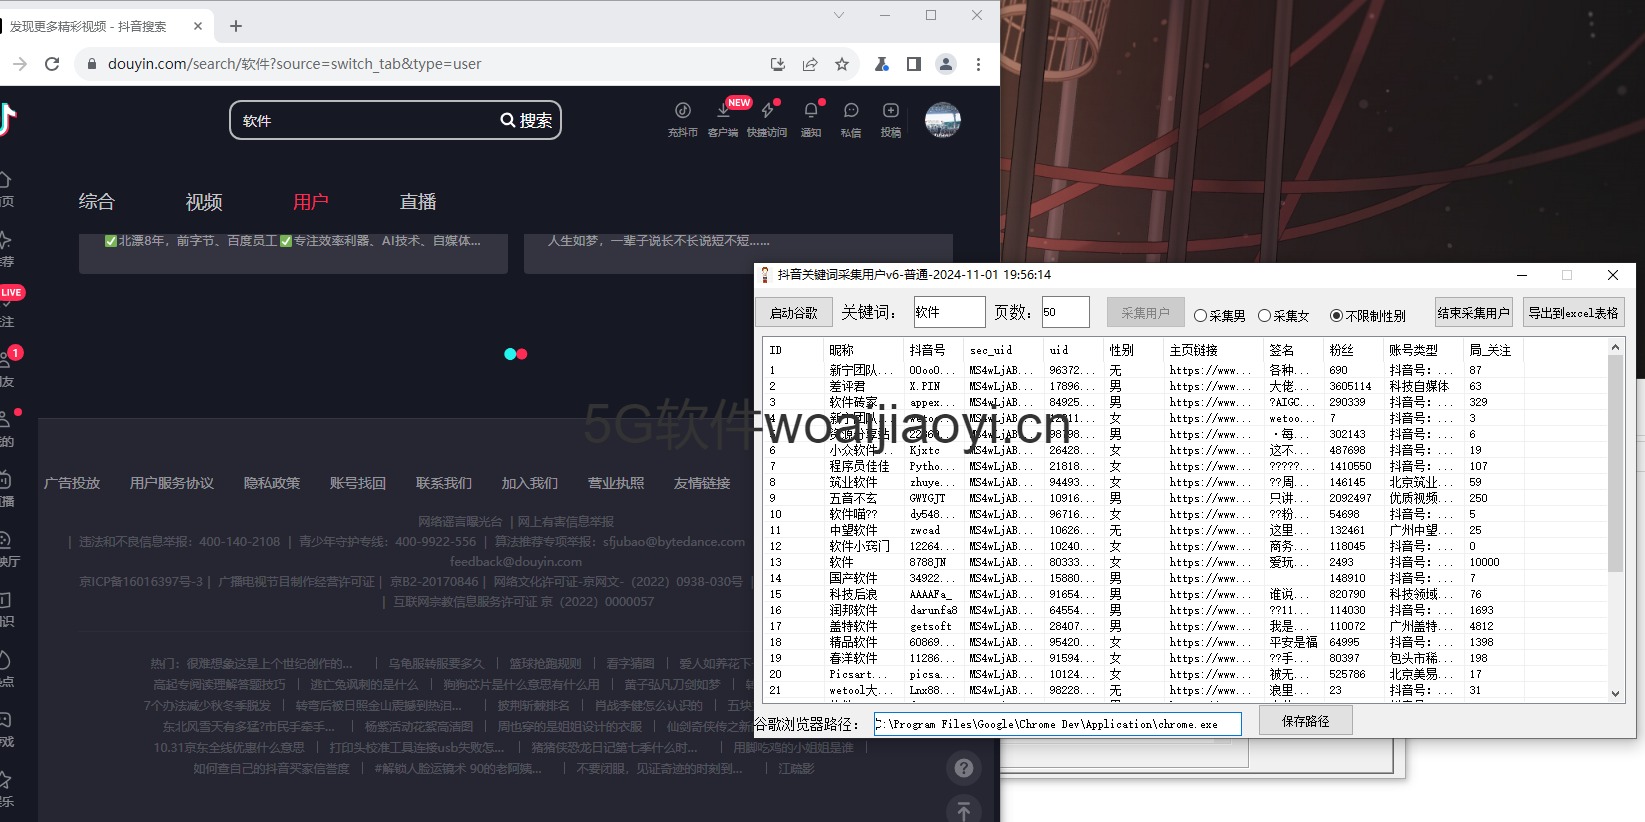Switch to 综合 search tab
Image resolution: width=1645 pixels, height=822 pixels.
point(97,201)
